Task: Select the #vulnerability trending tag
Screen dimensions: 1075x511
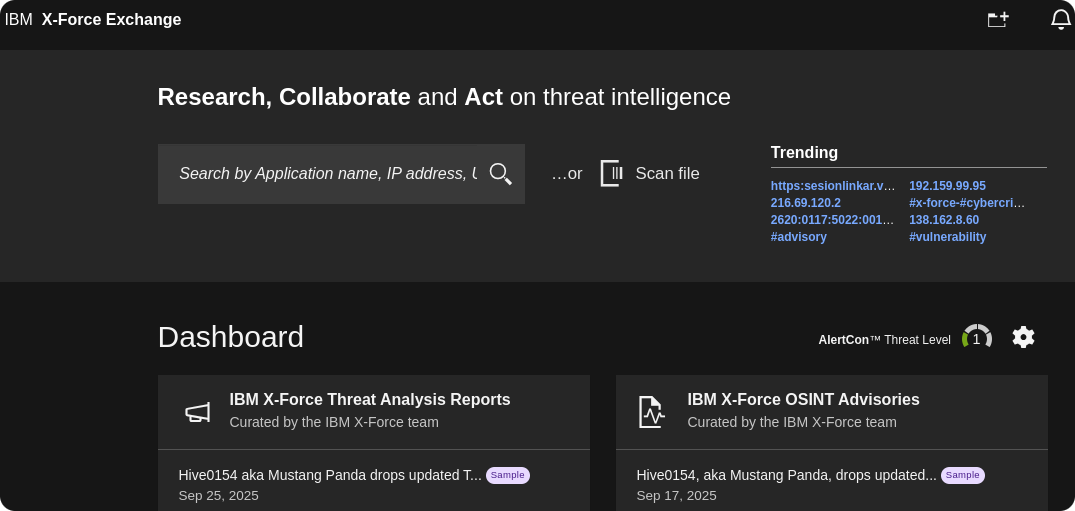Action: point(947,237)
